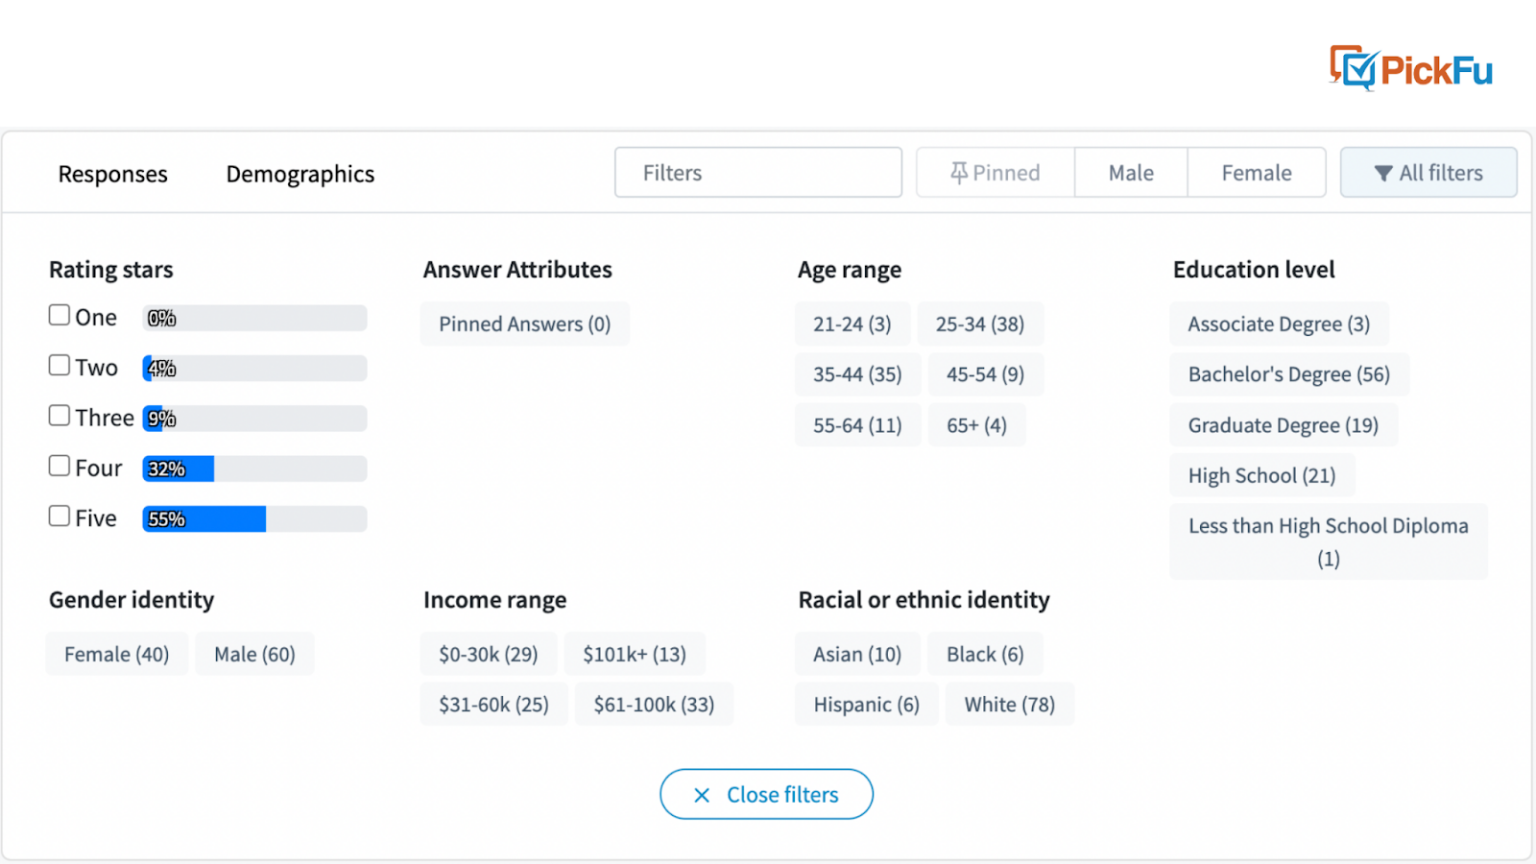The image size is (1536, 864).
Task: Enable the Four star filter checkbox
Action: coord(59,465)
